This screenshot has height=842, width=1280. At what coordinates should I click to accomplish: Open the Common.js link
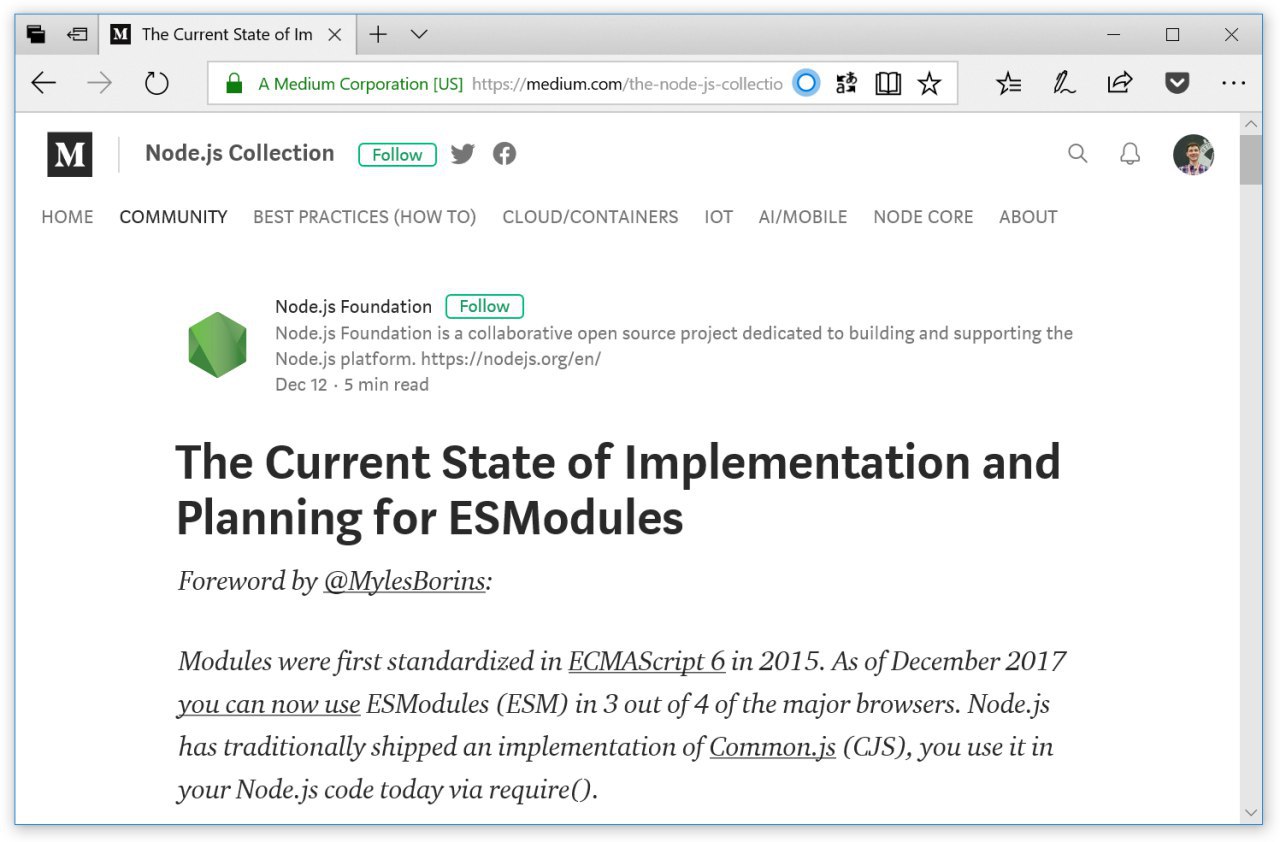pyautogui.click(x=773, y=748)
